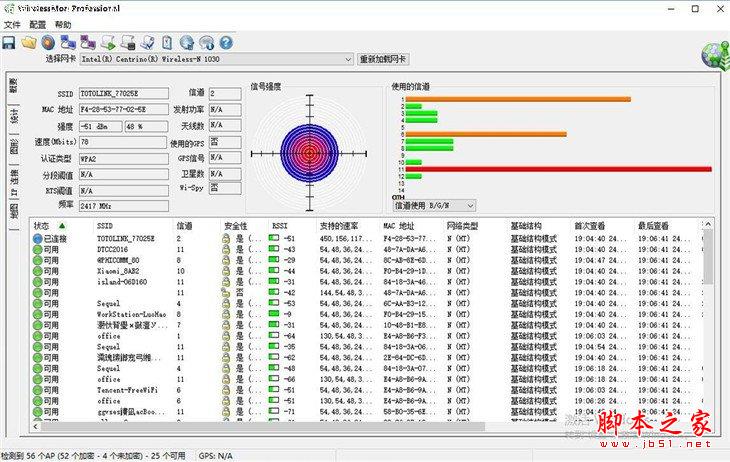Switch to the 概要 side tab
The width and height of the screenshot is (730, 462).
coord(14,85)
